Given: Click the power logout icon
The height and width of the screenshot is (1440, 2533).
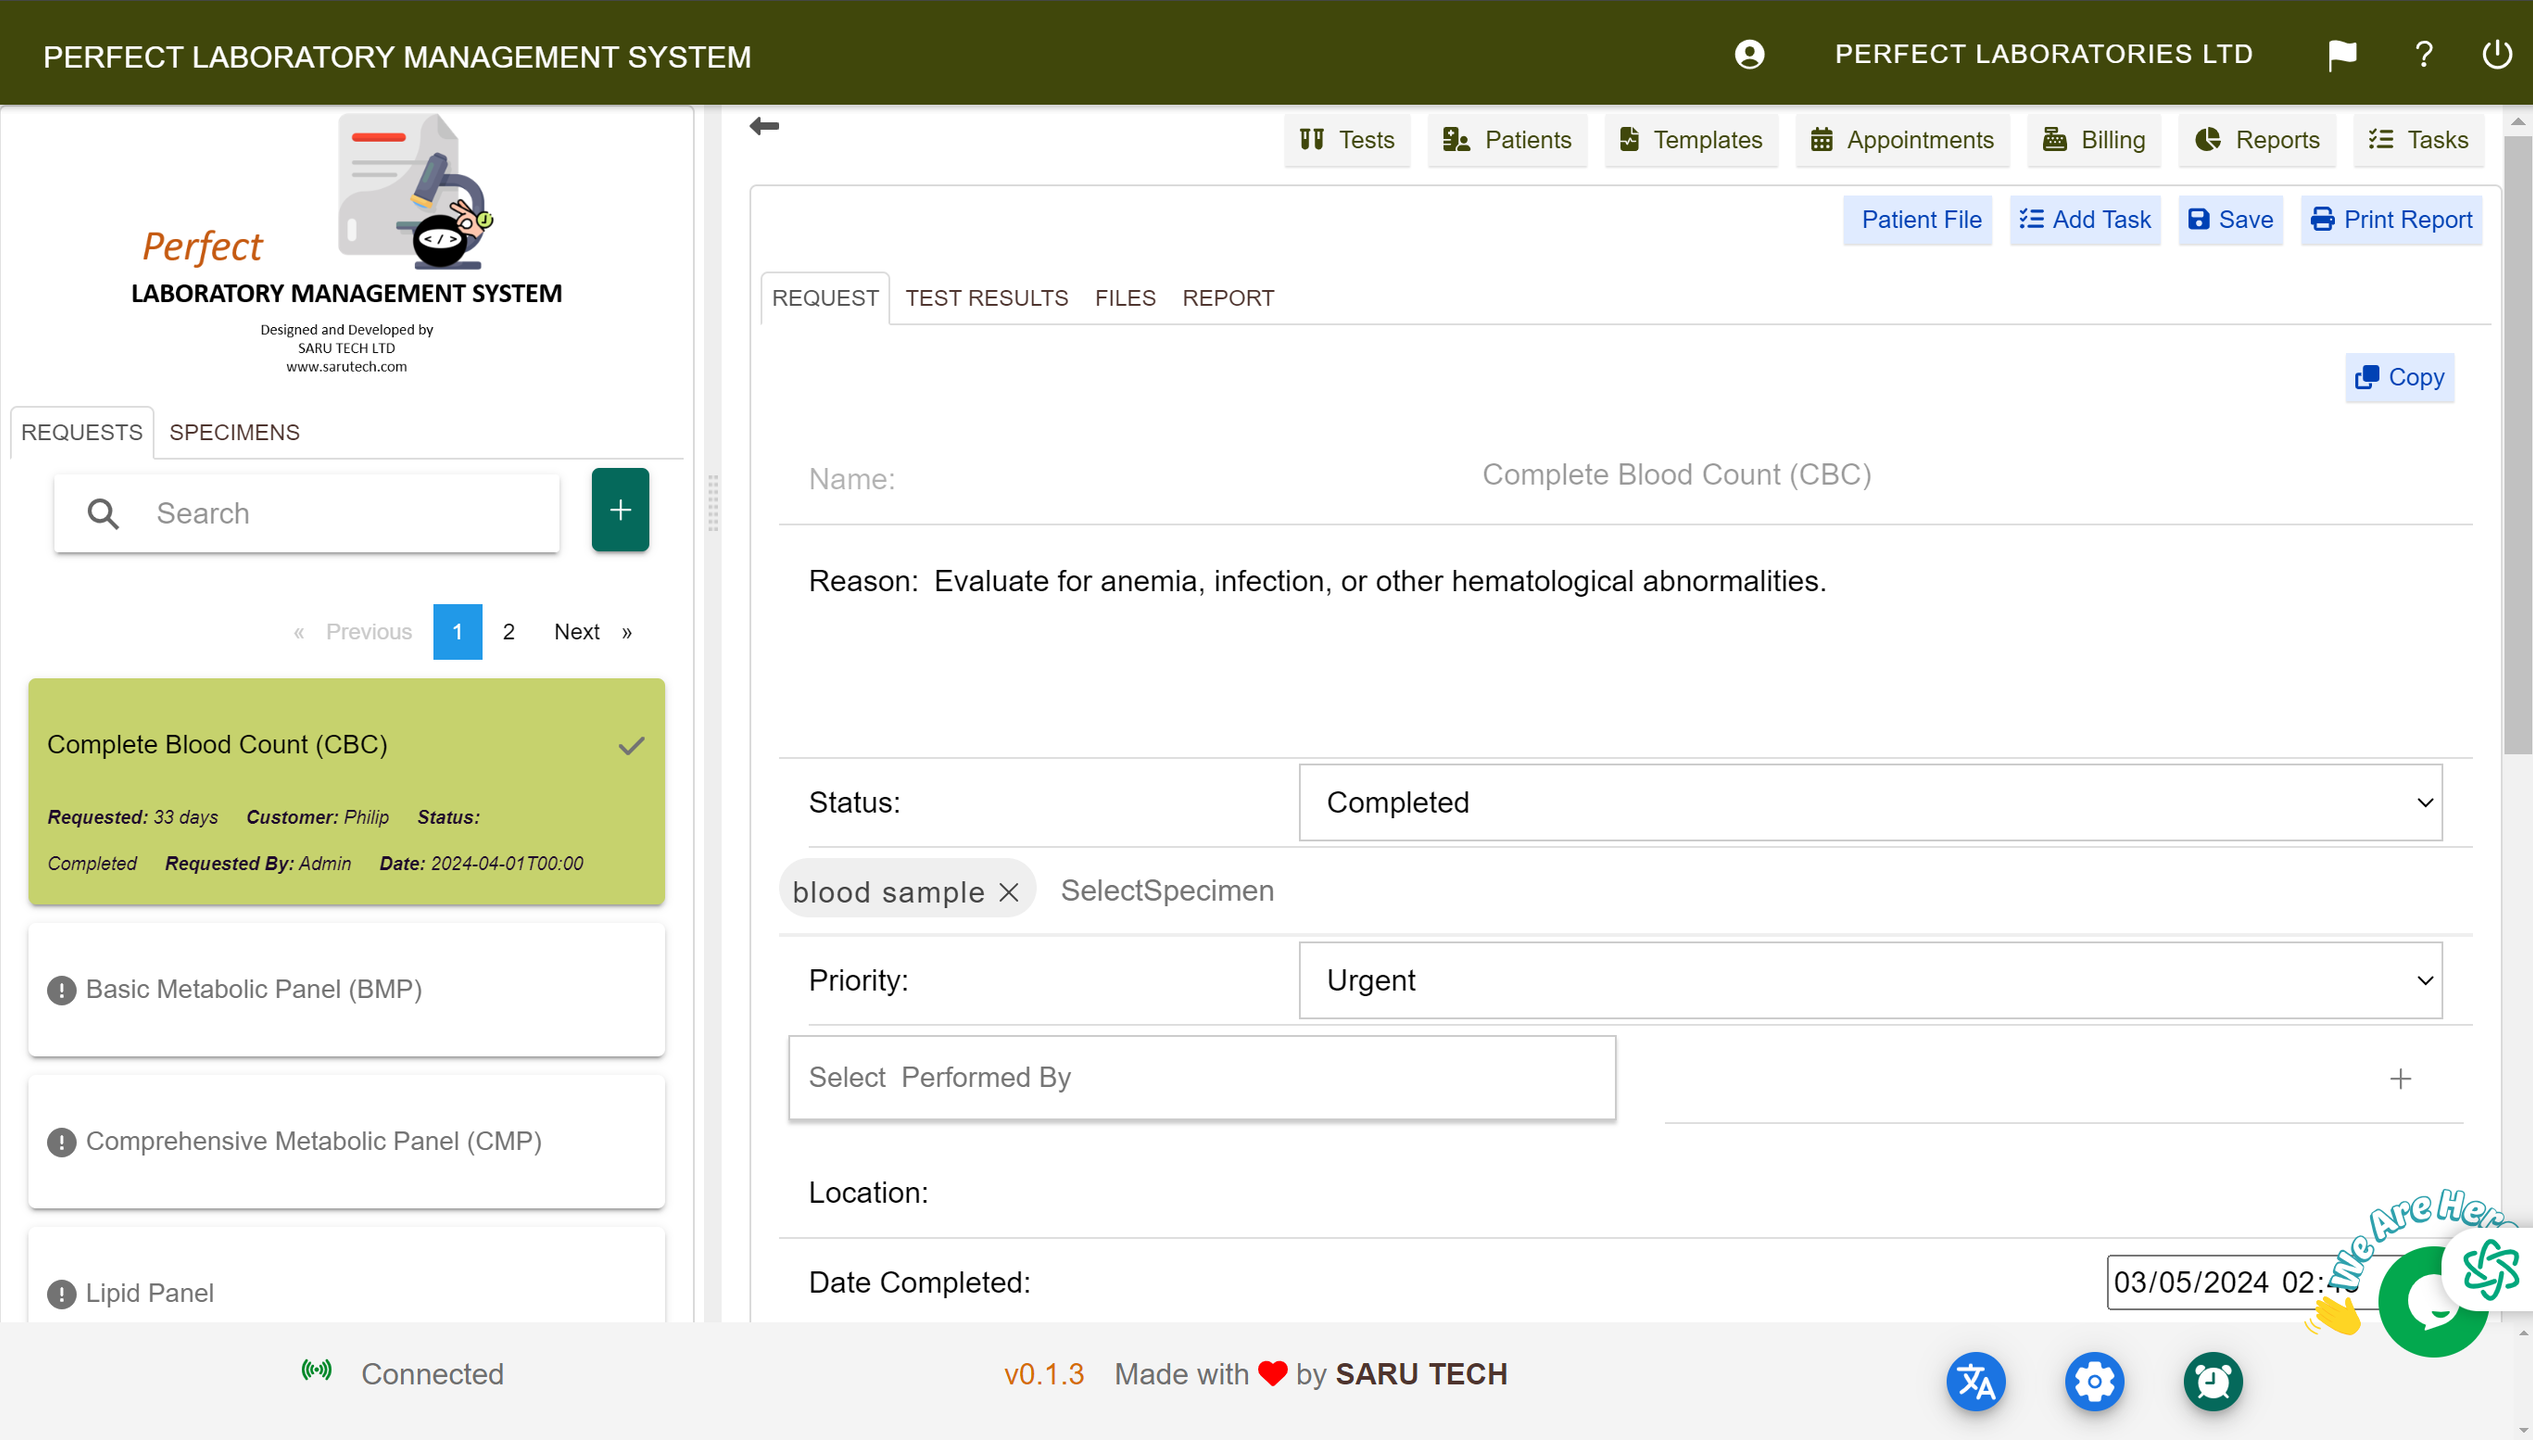Looking at the screenshot, I should (2496, 55).
